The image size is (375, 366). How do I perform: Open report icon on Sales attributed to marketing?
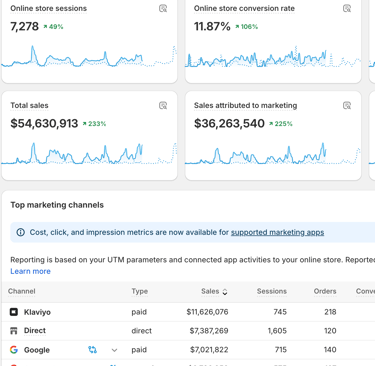point(347,106)
